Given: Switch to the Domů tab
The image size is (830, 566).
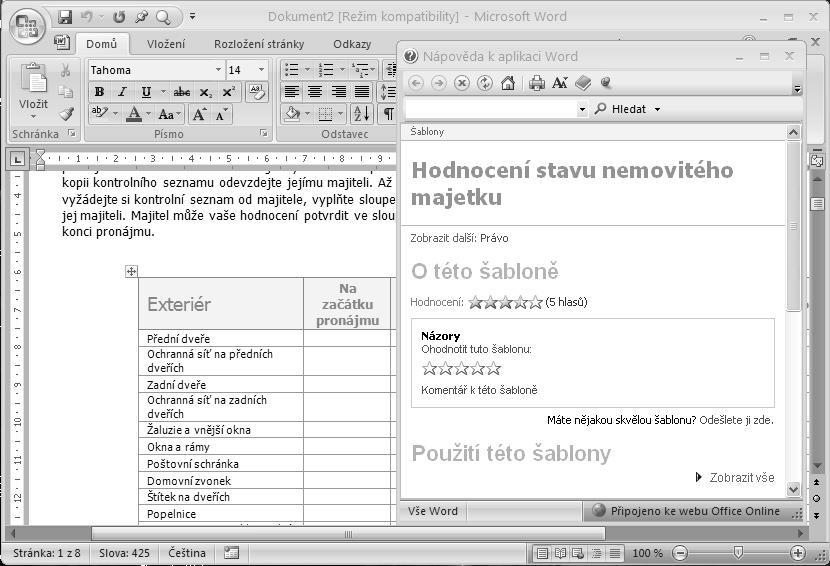Looking at the screenshot, I should click(x=102, y=44).
